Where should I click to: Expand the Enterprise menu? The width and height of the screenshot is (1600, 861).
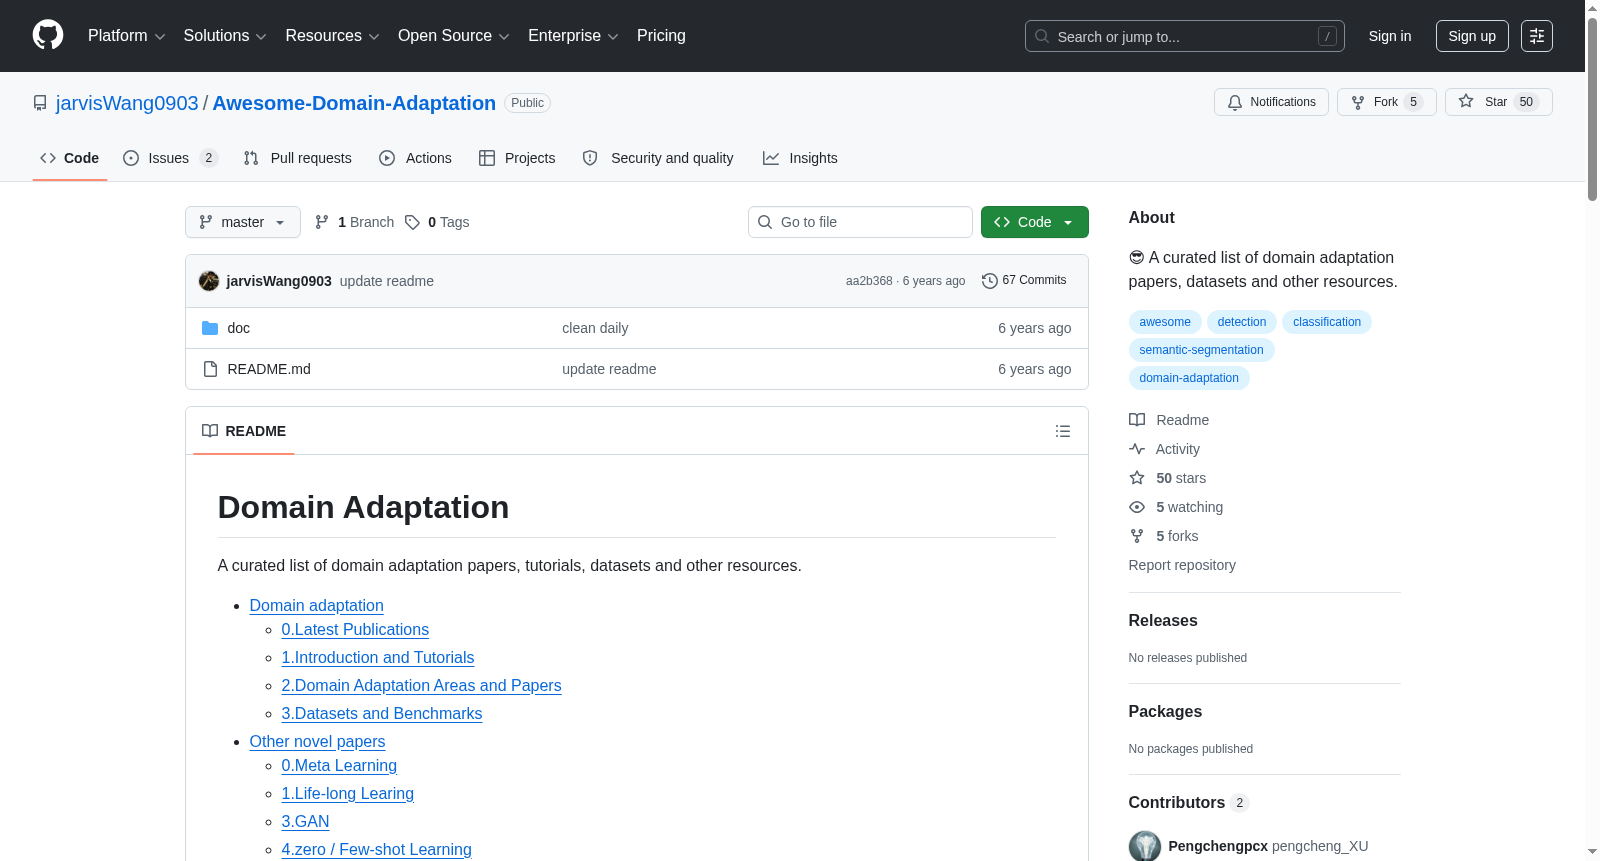[573, 36]
